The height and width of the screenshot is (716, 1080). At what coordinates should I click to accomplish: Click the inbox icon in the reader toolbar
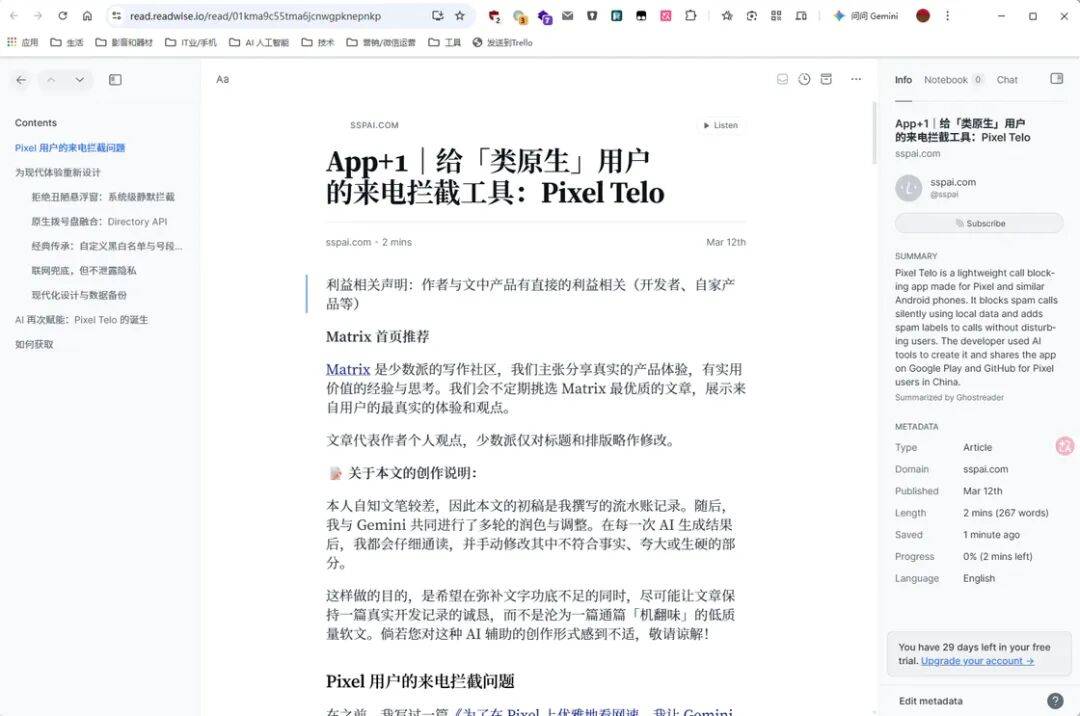782,79
